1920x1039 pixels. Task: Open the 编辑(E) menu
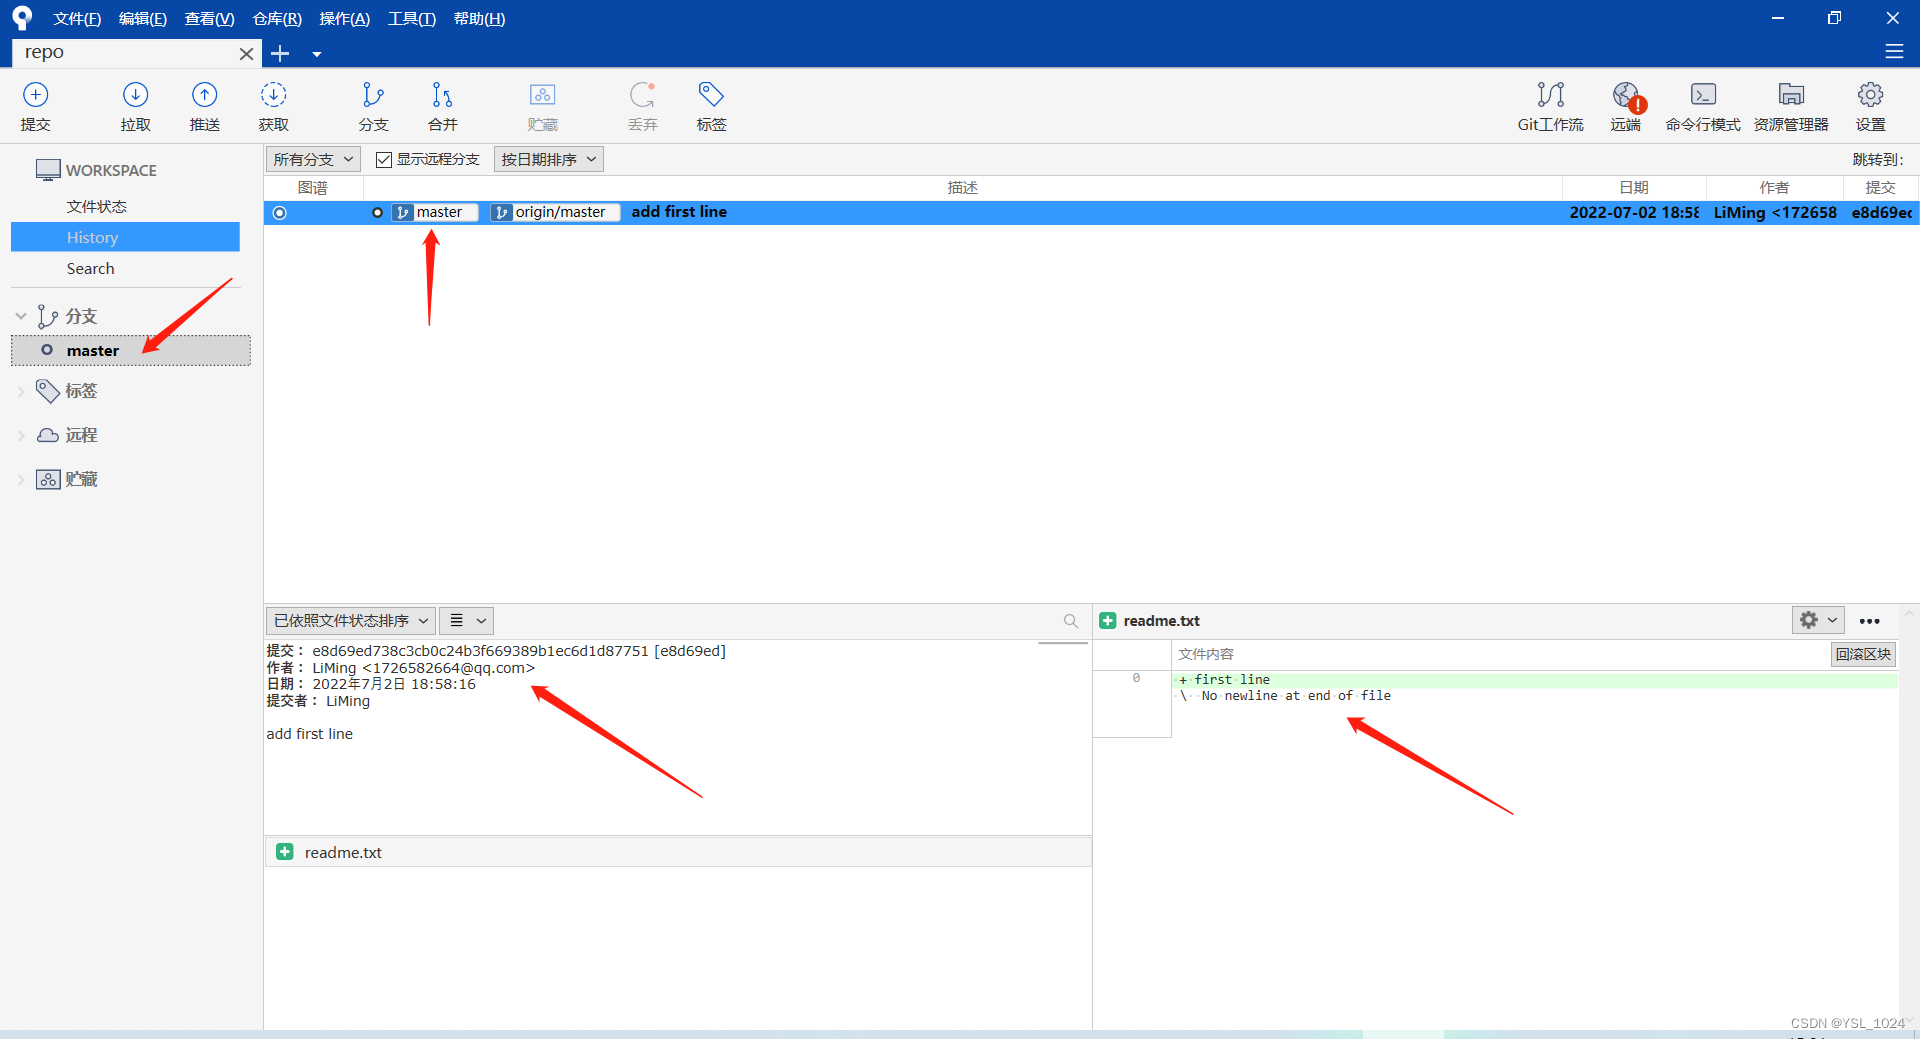click(143, 19)
